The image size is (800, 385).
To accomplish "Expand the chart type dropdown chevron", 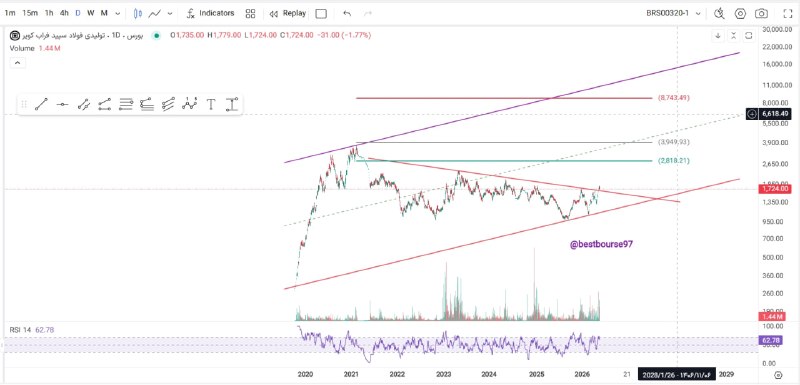I will (x=170, y=14).
